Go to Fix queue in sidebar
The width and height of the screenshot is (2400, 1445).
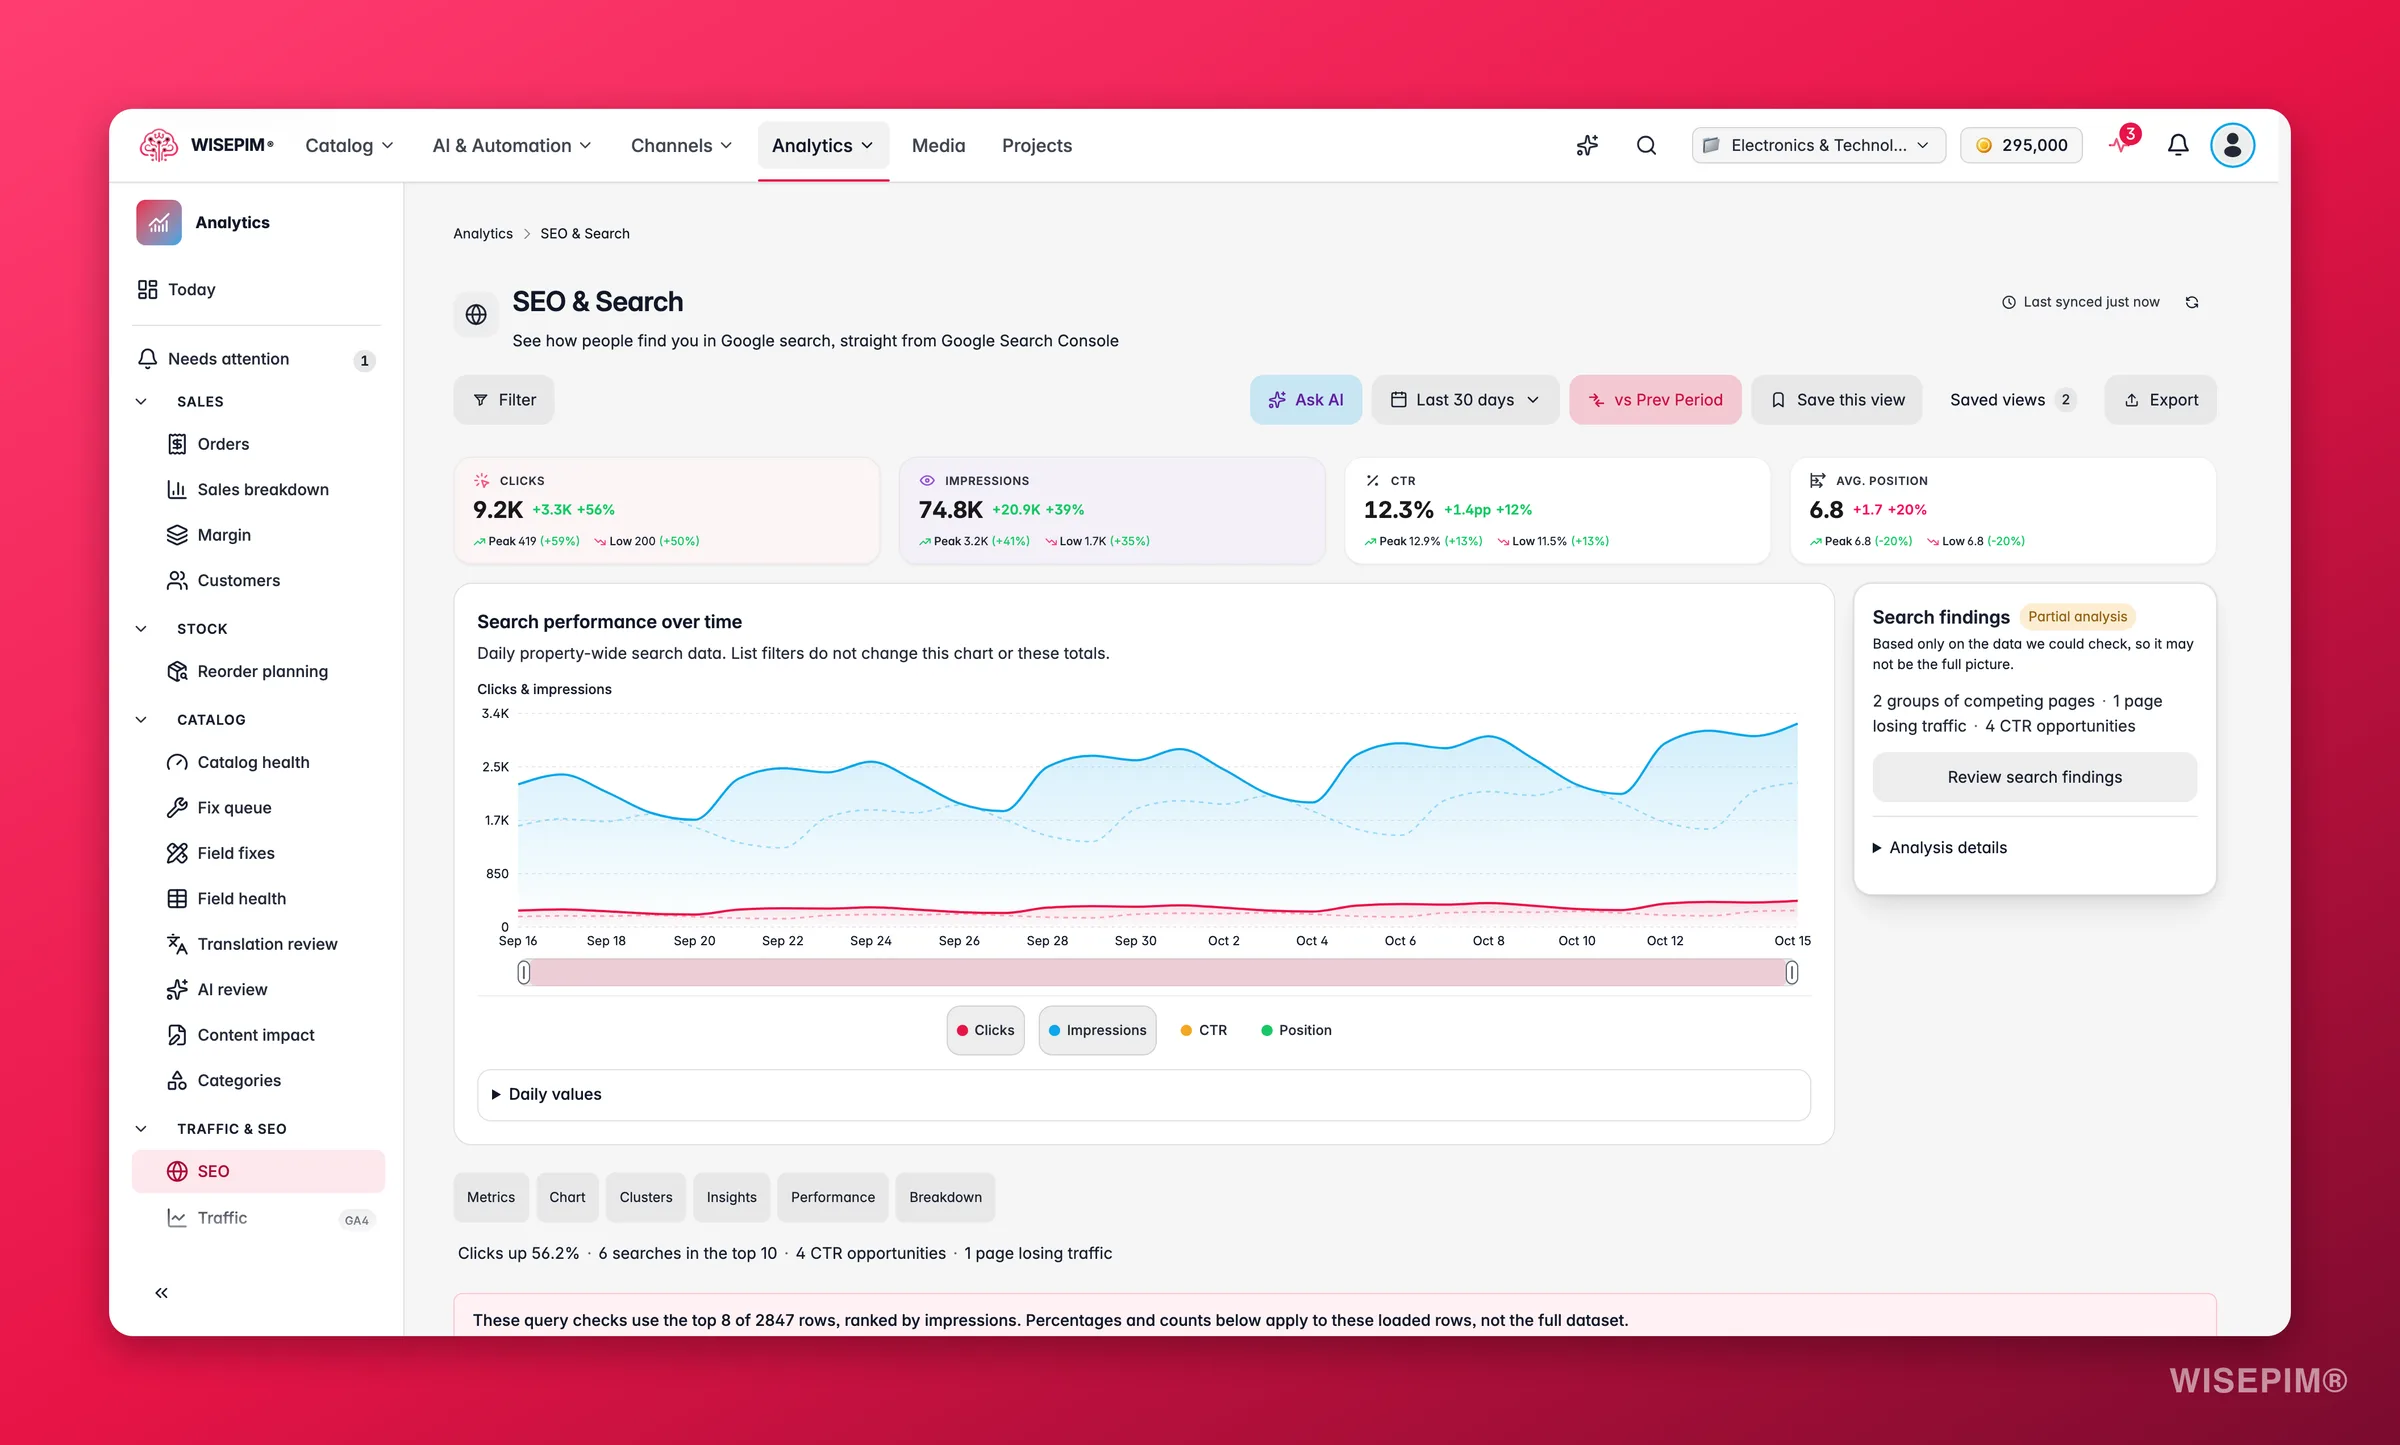tap(257, 807)
